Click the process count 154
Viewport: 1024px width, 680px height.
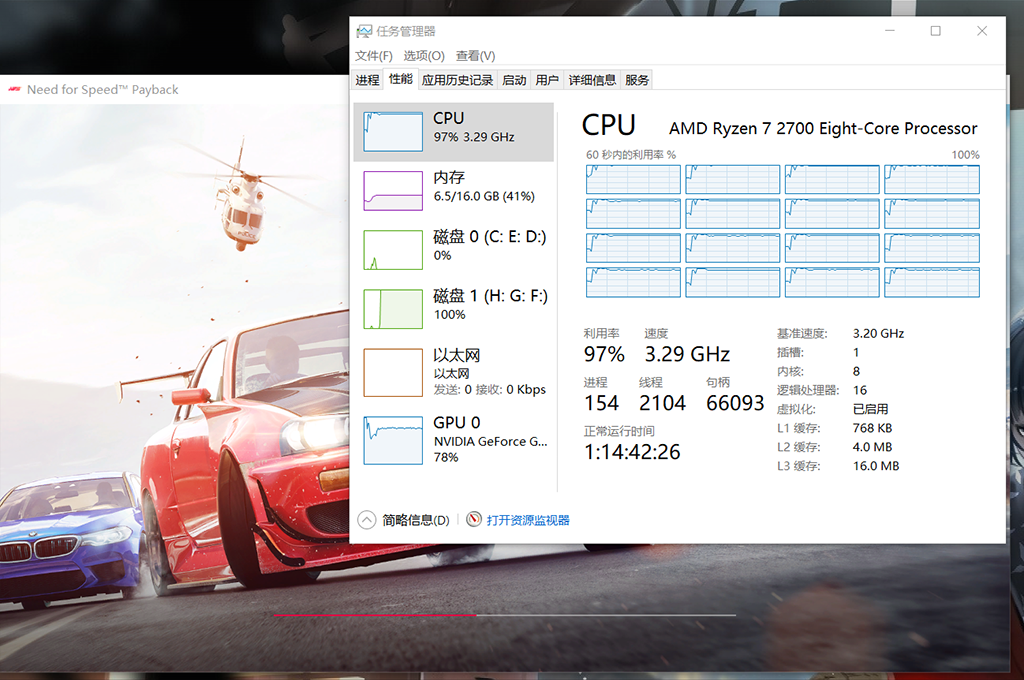(x=601, y=403)
